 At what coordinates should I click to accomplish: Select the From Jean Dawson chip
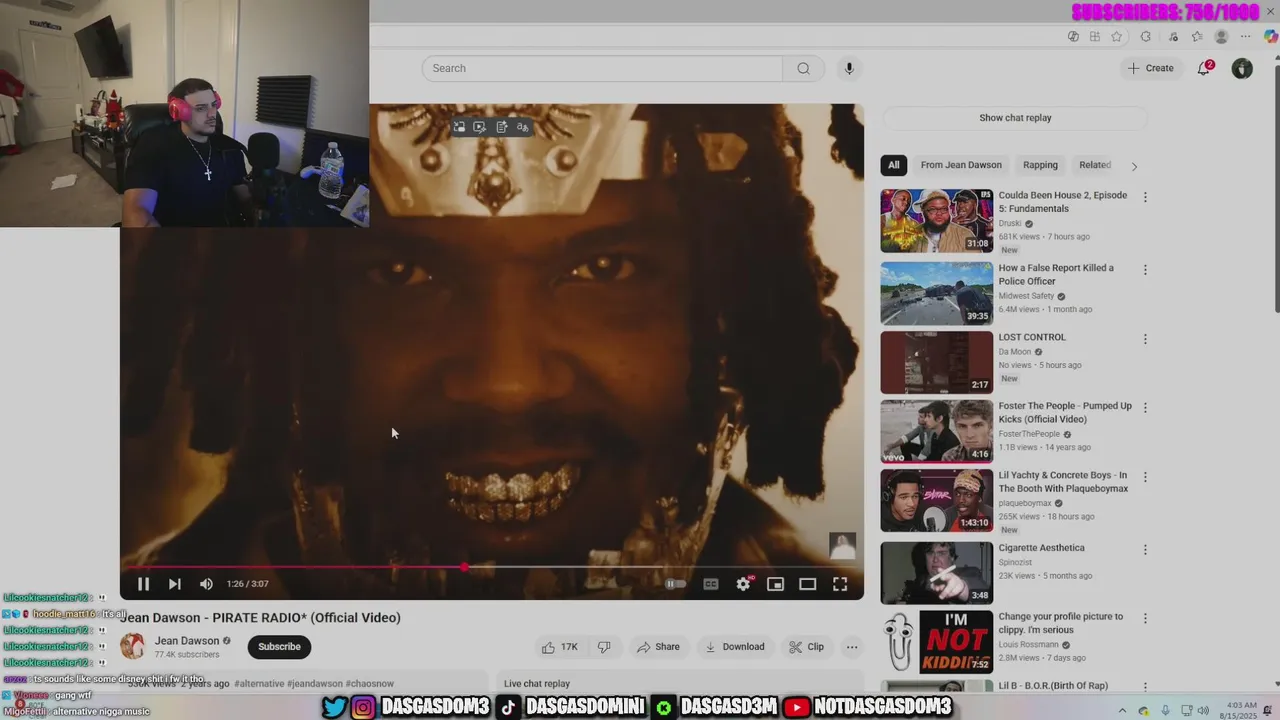click(x=961, y=165)
